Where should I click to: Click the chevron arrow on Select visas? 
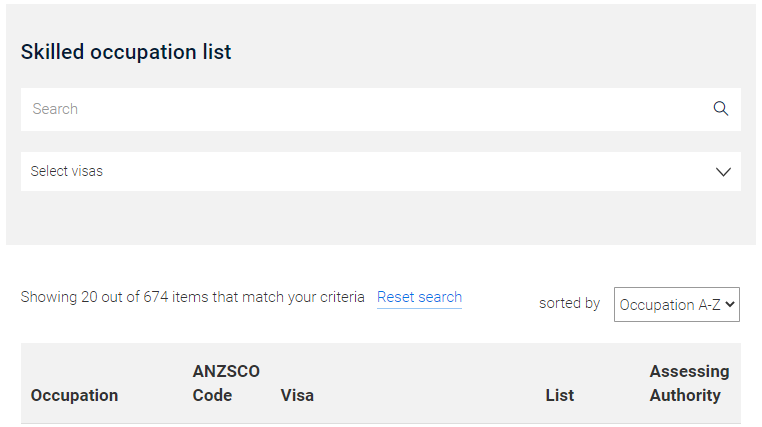[724, 172]
